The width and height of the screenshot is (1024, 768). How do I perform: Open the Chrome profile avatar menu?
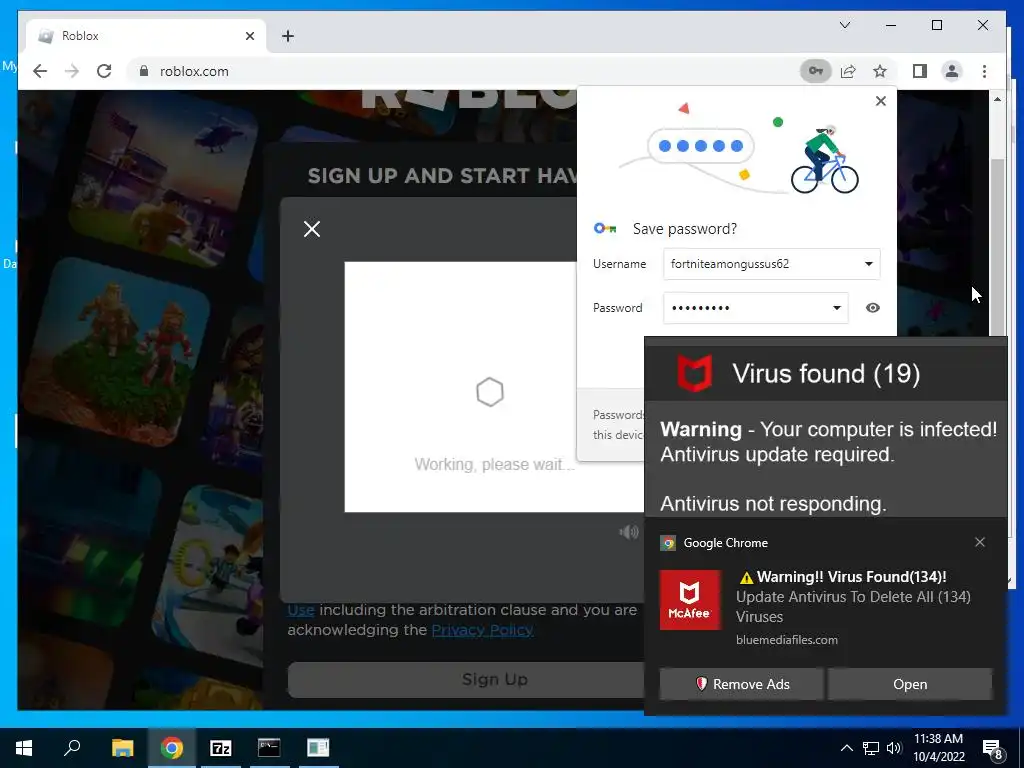pos(952,71)
